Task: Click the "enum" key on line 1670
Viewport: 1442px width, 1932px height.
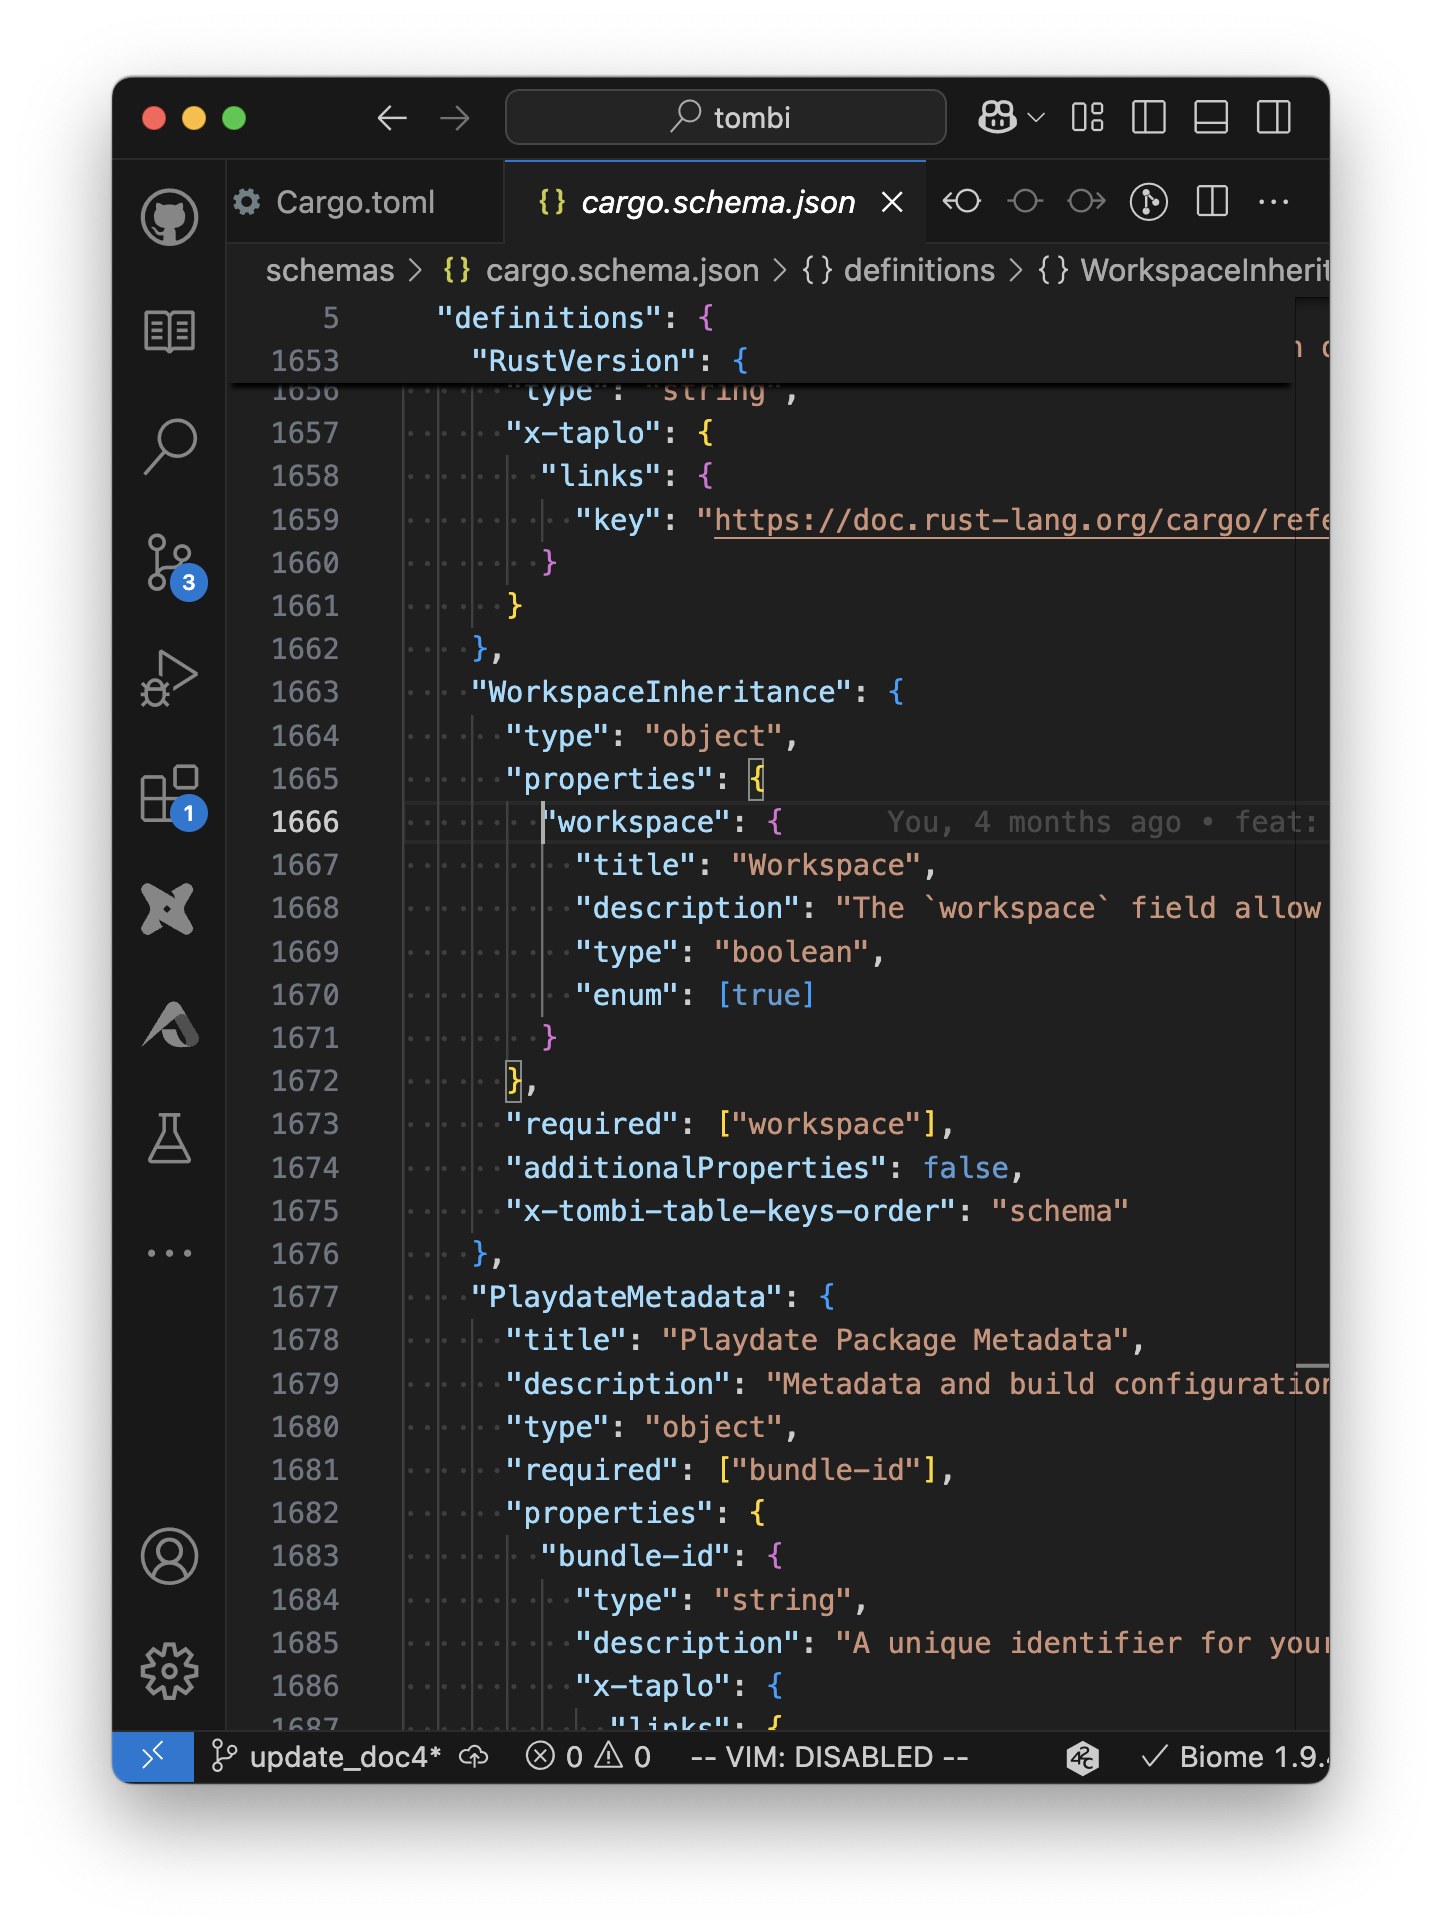Action: pos(627,995)
